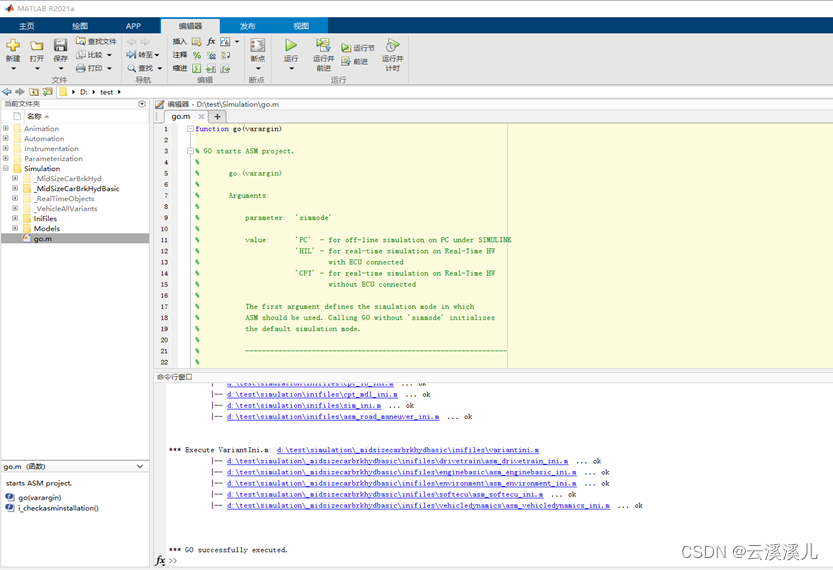The image size is (833, 570).
Task: Open the dropdown arrow under 保存
Action: pyautogui.click(x=61, y=69)
